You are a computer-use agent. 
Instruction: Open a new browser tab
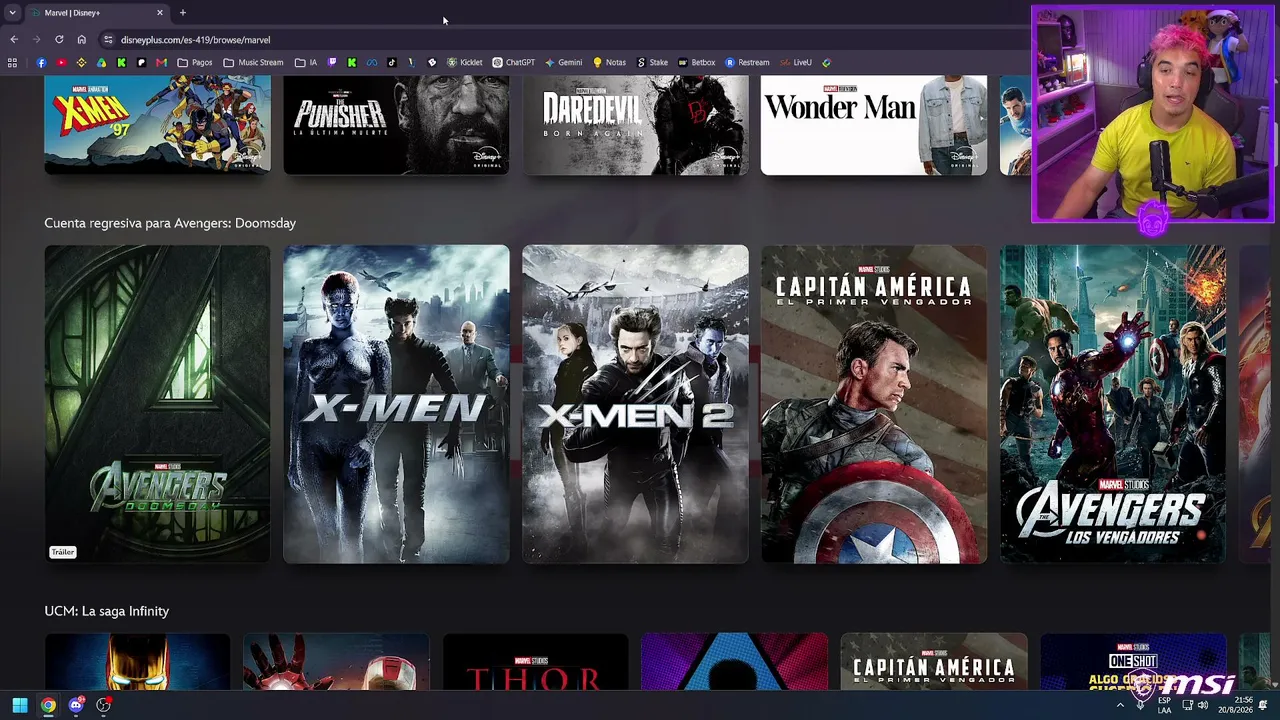pyautogui.click(x=183, y=13)
